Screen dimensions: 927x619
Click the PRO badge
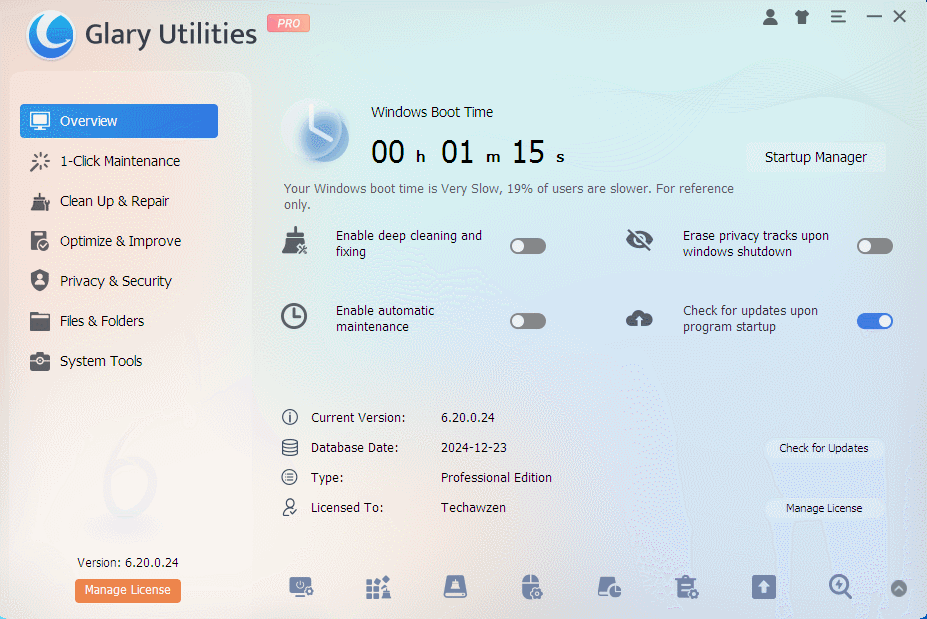(x=289, y=23)
